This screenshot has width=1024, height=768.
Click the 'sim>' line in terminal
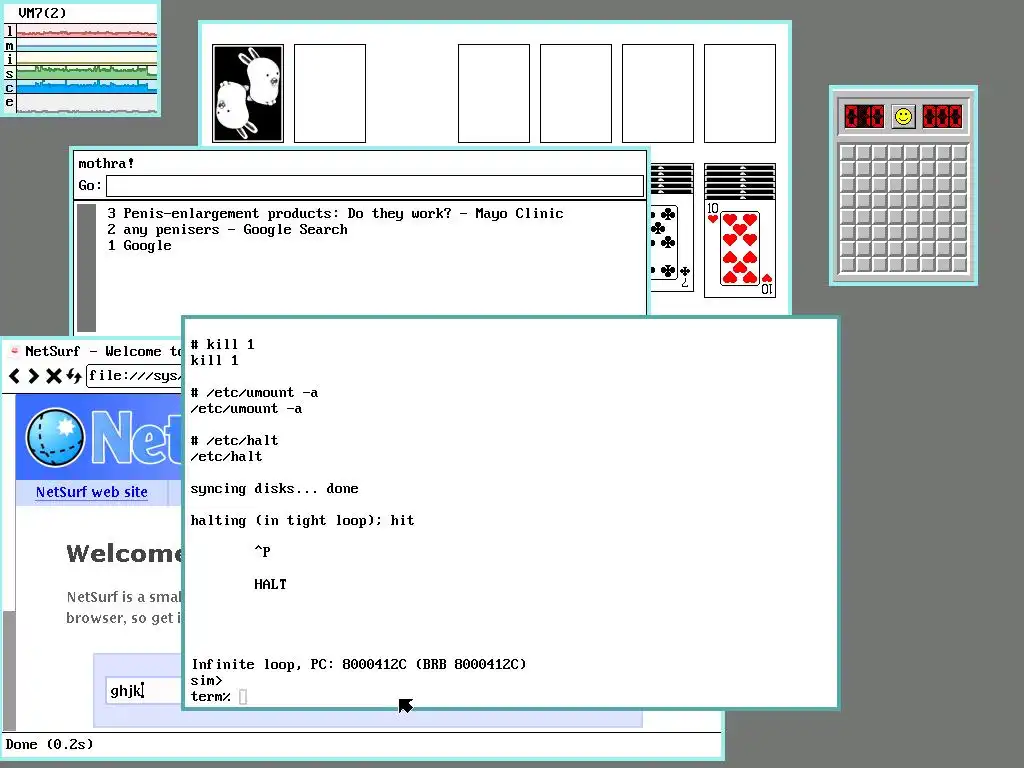tap(206, 680)
